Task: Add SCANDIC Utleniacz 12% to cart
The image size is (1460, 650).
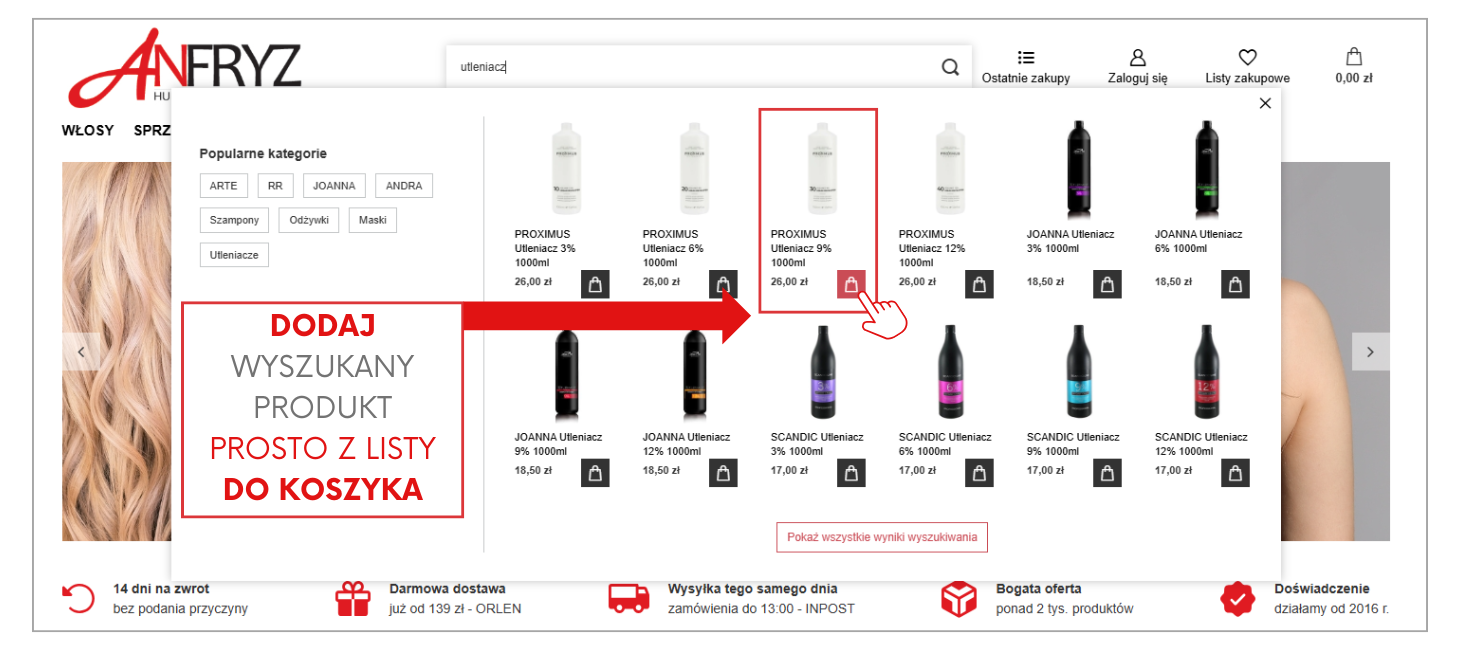Action: tap(1235, 473)
